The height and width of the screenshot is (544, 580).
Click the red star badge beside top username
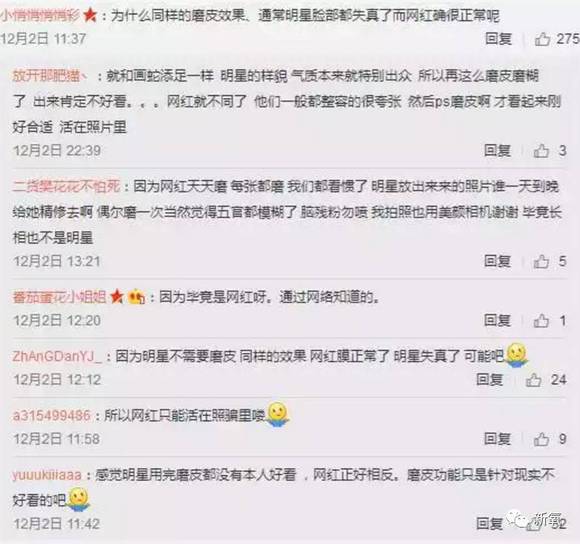tap(90, 16)
